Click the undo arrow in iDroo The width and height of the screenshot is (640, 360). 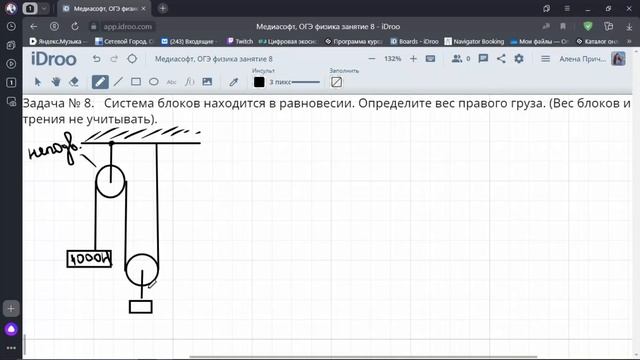[96, 59]
